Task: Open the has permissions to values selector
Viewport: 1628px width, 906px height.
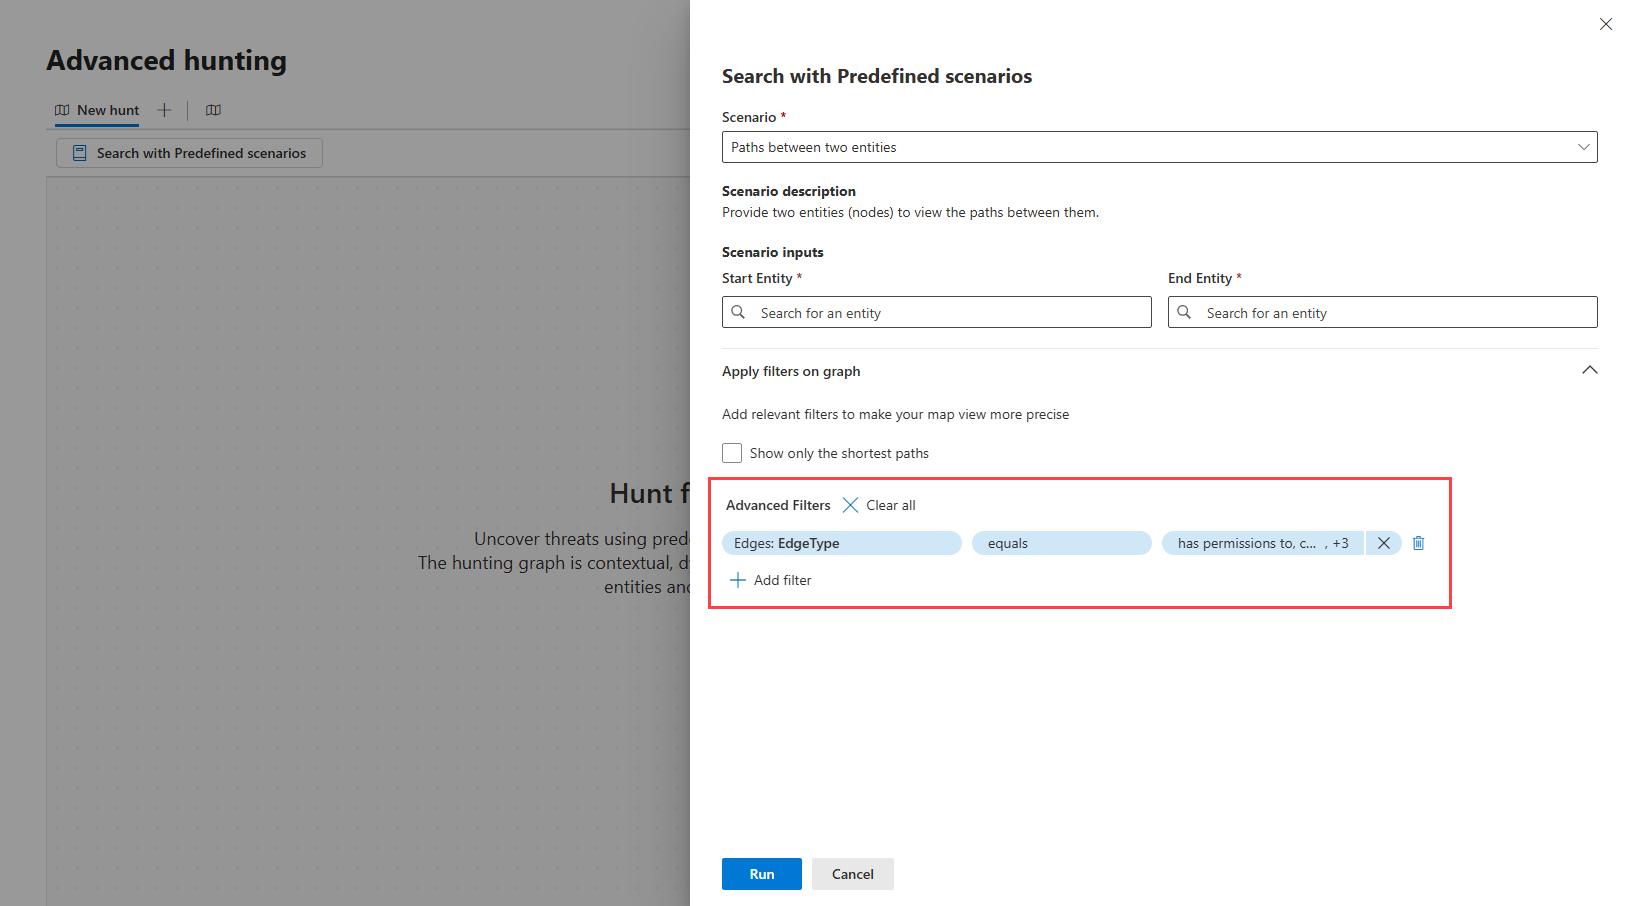Action: 1261,543
